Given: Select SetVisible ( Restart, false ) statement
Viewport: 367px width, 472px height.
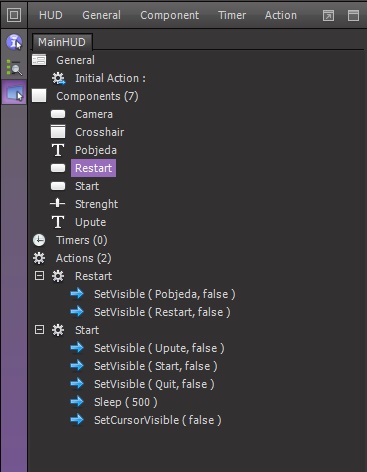Looking at the screenshot, I should pyautogui.click(x=162, y=312).
